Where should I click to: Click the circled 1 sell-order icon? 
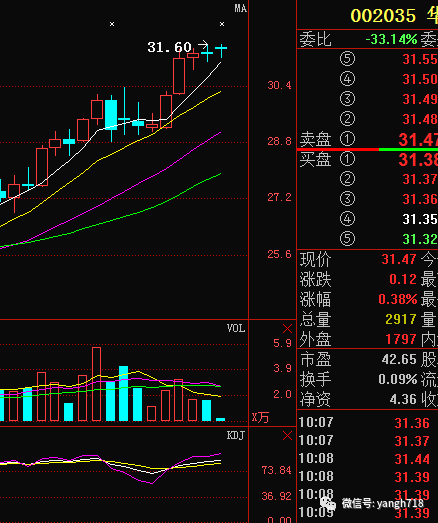tap(347, 139)
